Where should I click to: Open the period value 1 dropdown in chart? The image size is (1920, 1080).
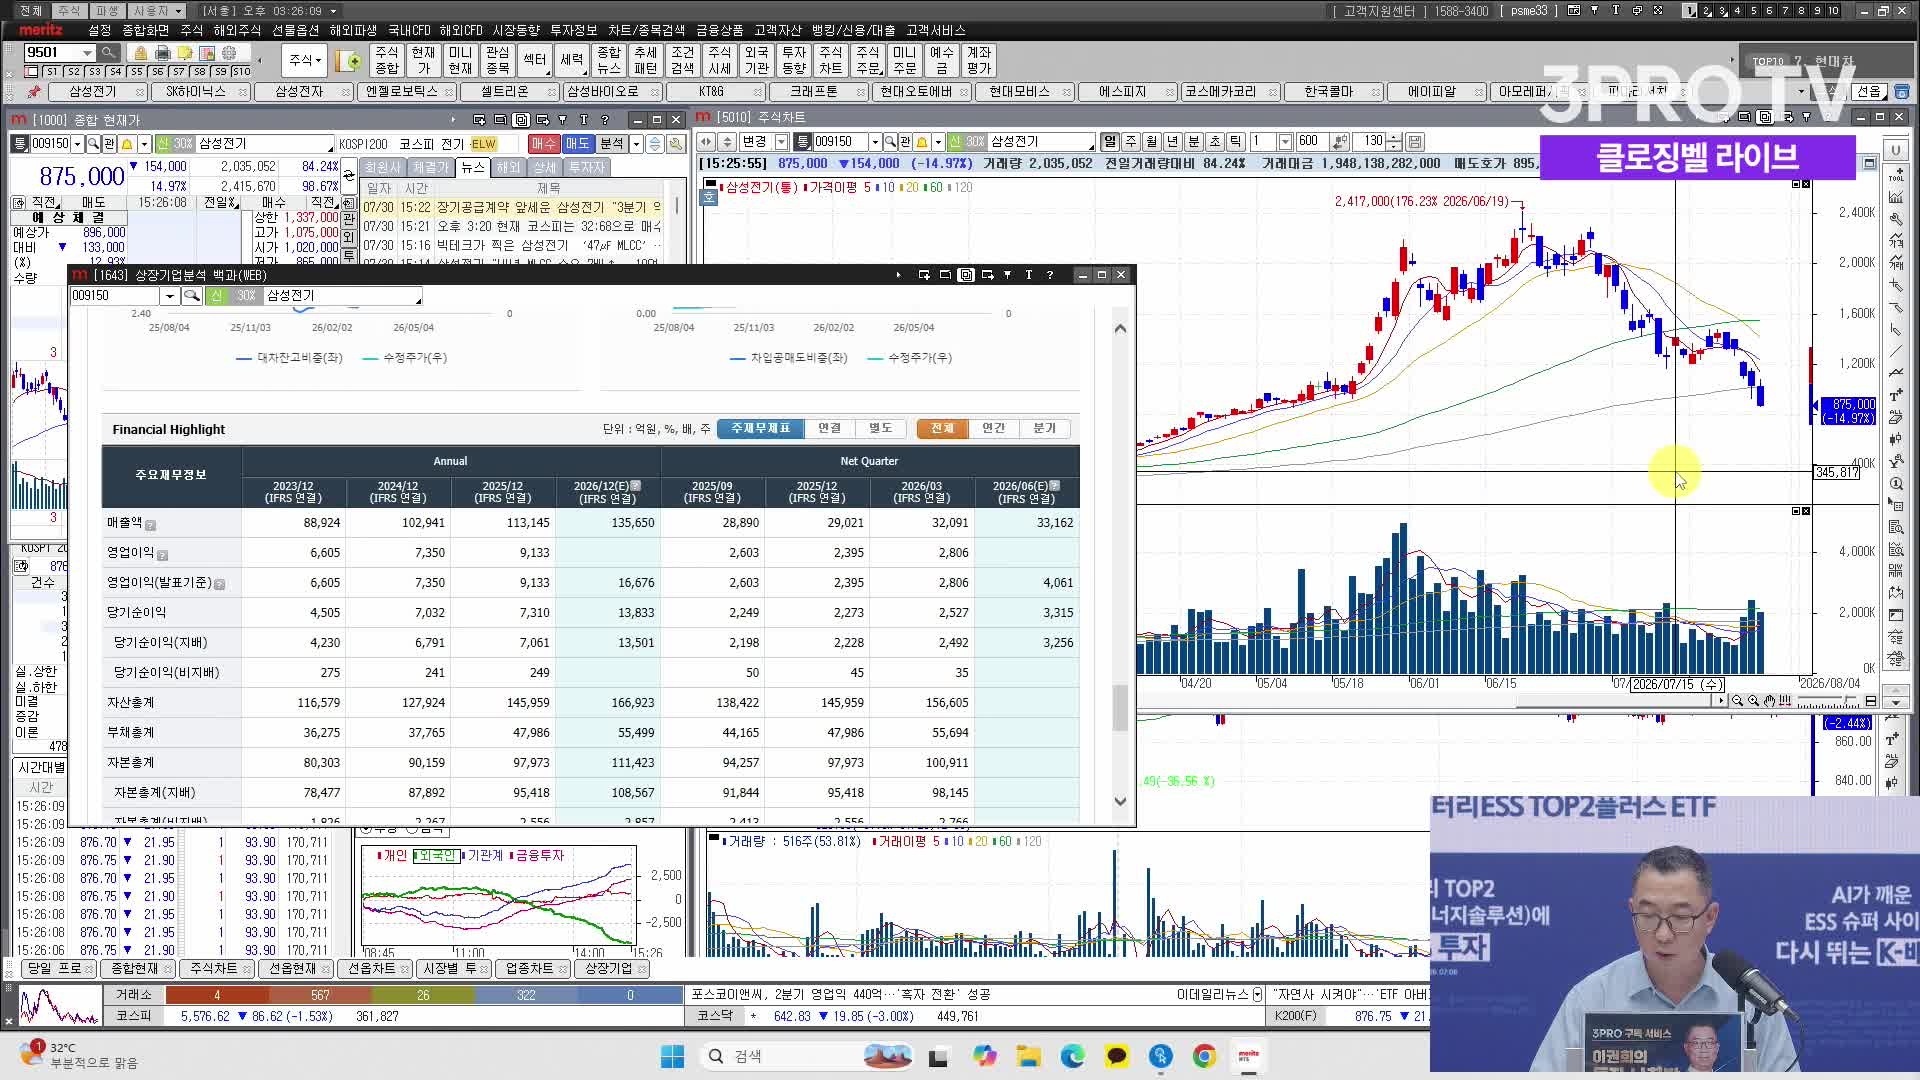point(1284,142)
